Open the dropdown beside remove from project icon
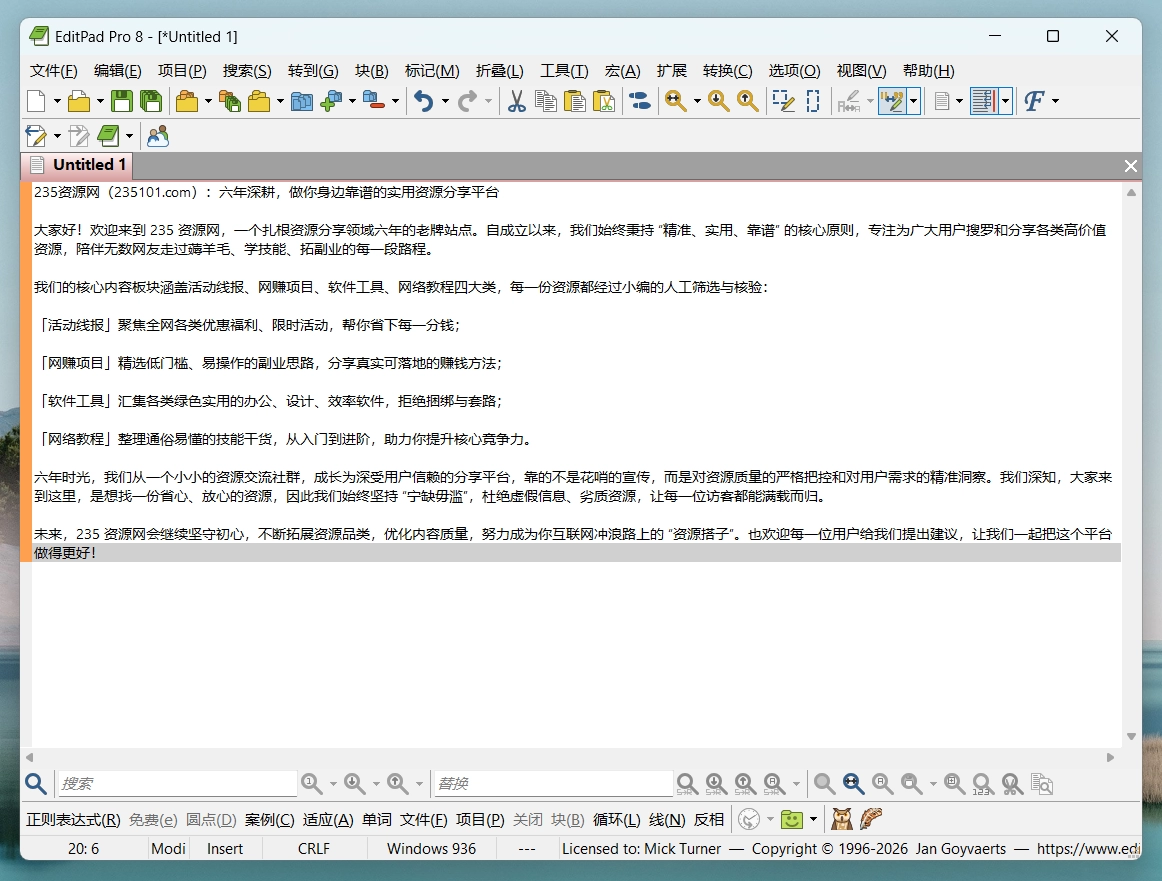1162x881 pixels. [x=396, y=101]
